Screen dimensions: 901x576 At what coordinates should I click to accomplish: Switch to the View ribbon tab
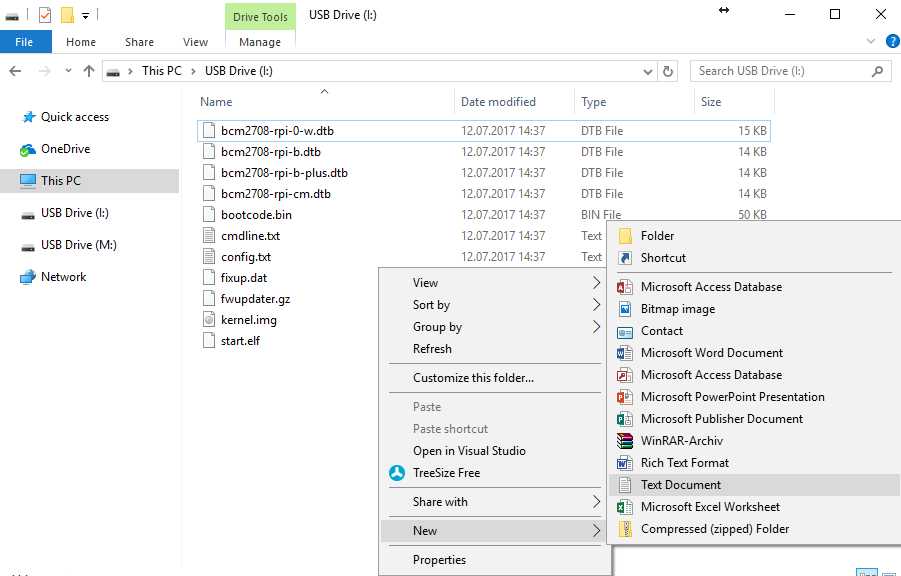(195, 42)
